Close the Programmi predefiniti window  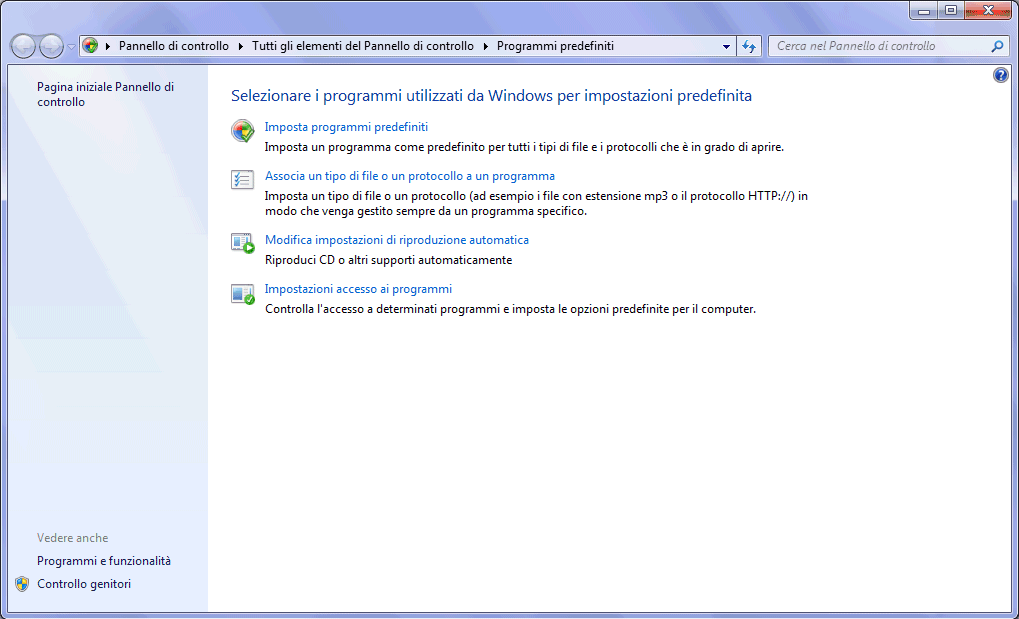(x=988, y=11)
